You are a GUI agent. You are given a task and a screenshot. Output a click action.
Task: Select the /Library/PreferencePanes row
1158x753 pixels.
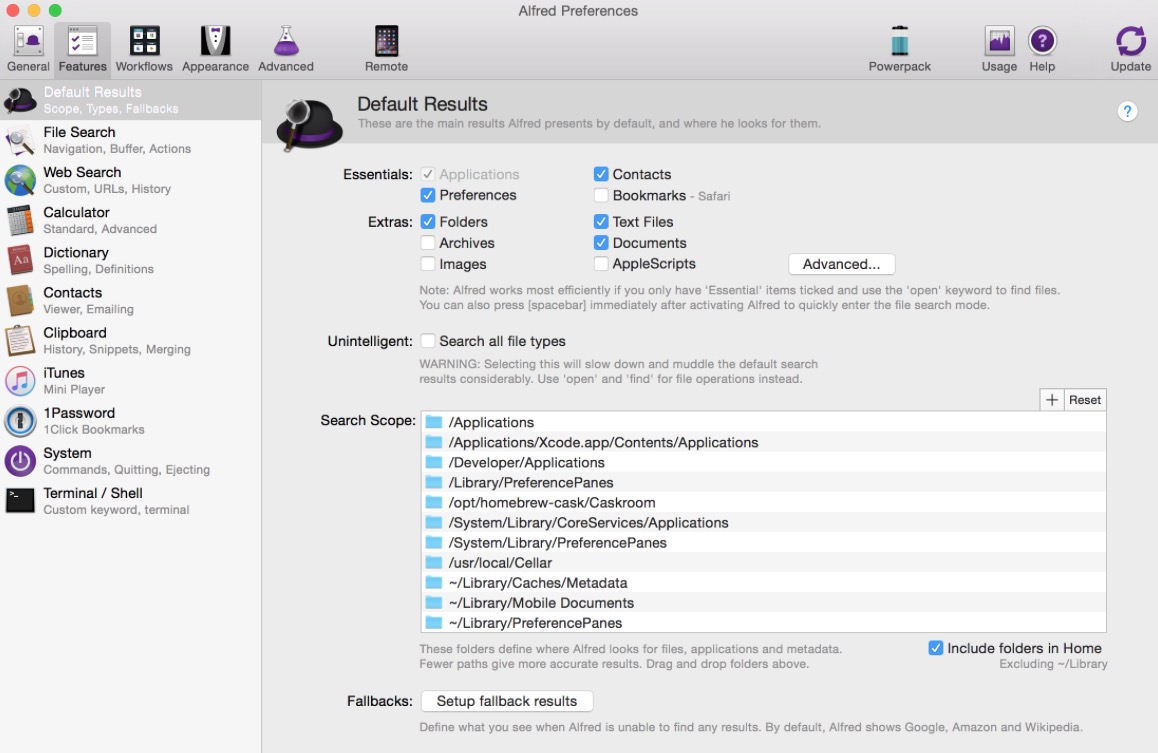764,482
